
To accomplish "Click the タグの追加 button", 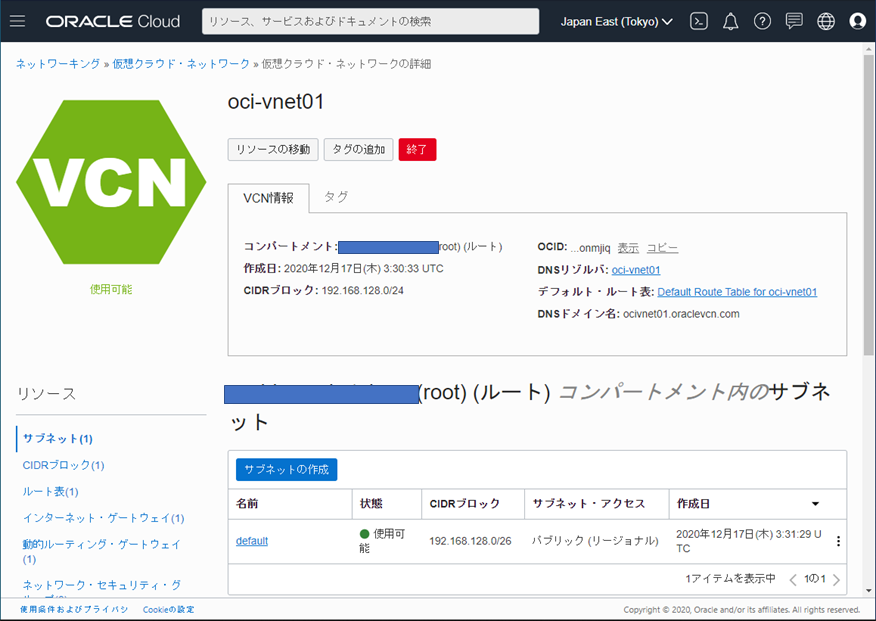I will point(358,150).
